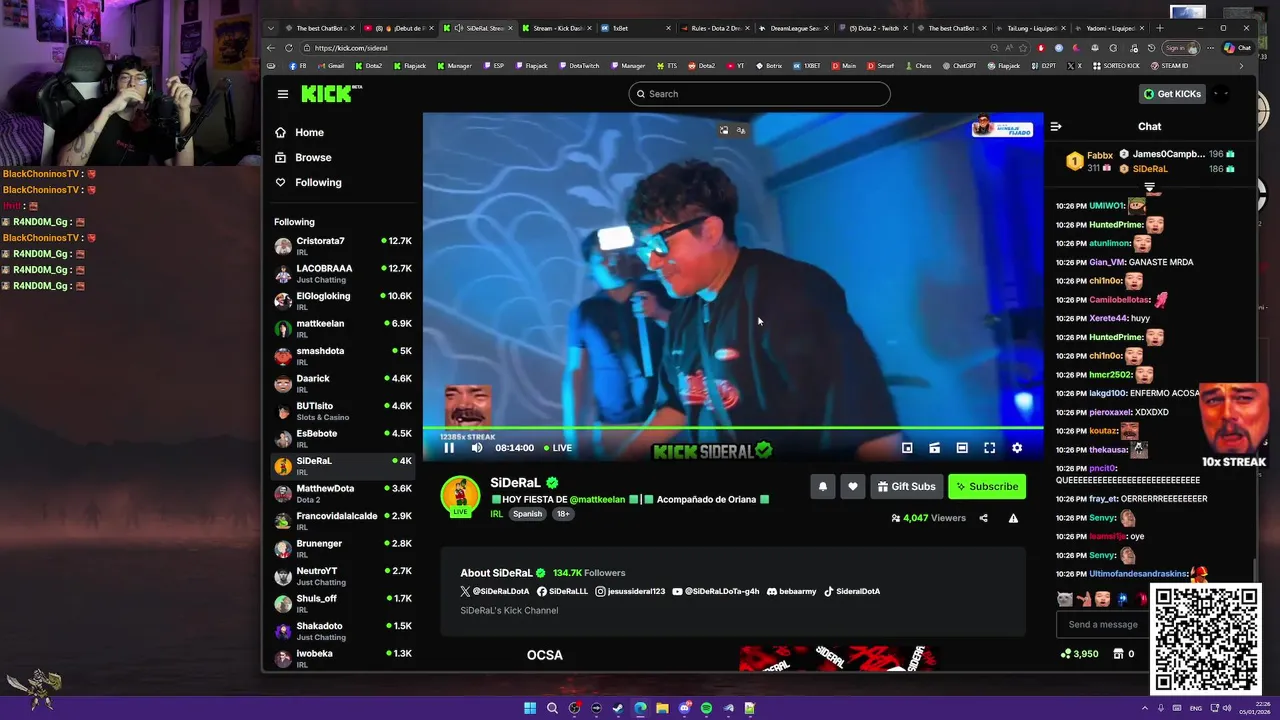Open Cristorata7 channel in Following list
The height and width of the screenshot is (720, 1280).
pyautogui.click(x=343, y=246)
